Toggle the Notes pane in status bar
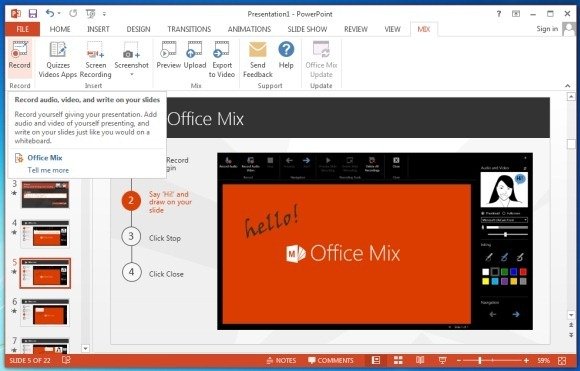580x371 pixels. [x=281, y=360]
